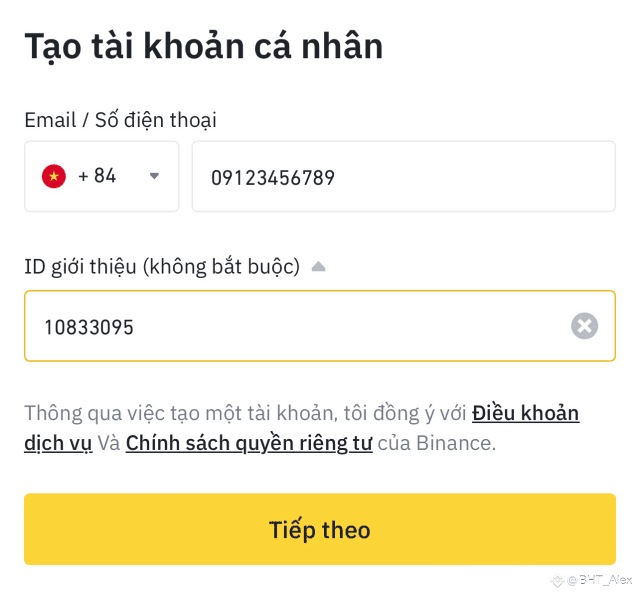Click the Tạo tài khoản cá nhân heading
640x597 pixels.
click(x=204, y=46)
